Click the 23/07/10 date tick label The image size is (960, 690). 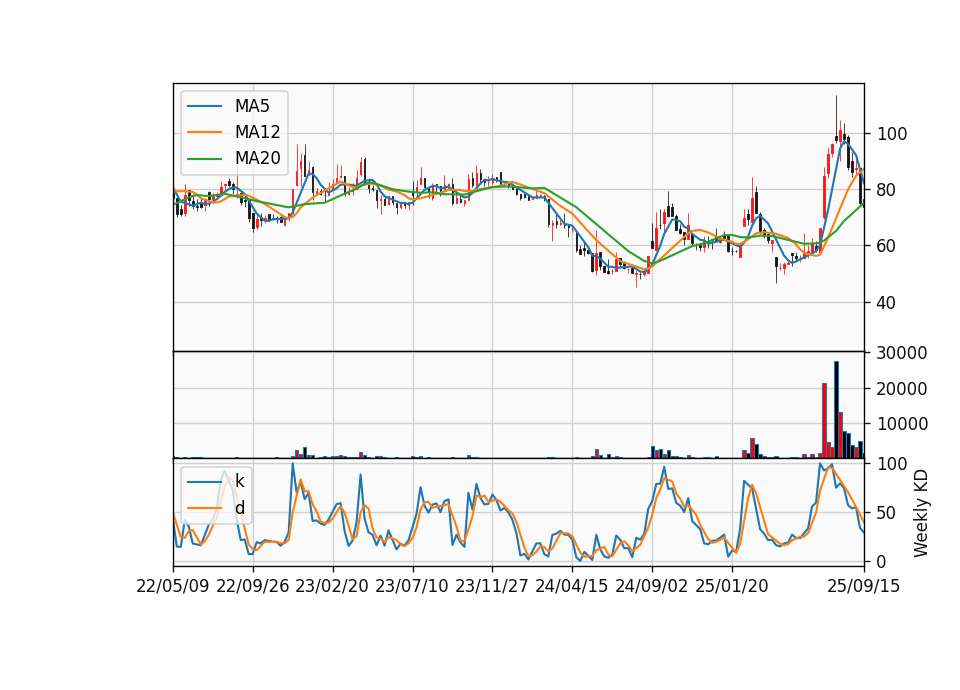pos(412,586)
